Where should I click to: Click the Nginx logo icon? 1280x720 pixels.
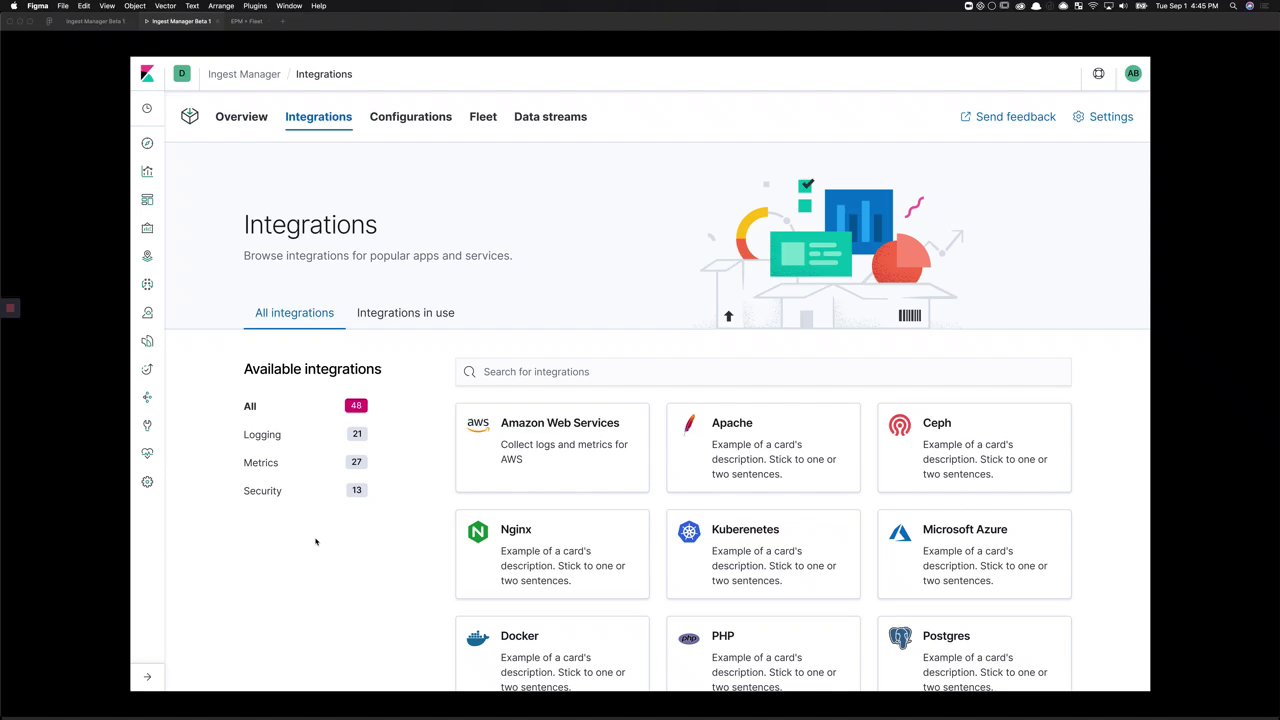(x=478, y=532)
